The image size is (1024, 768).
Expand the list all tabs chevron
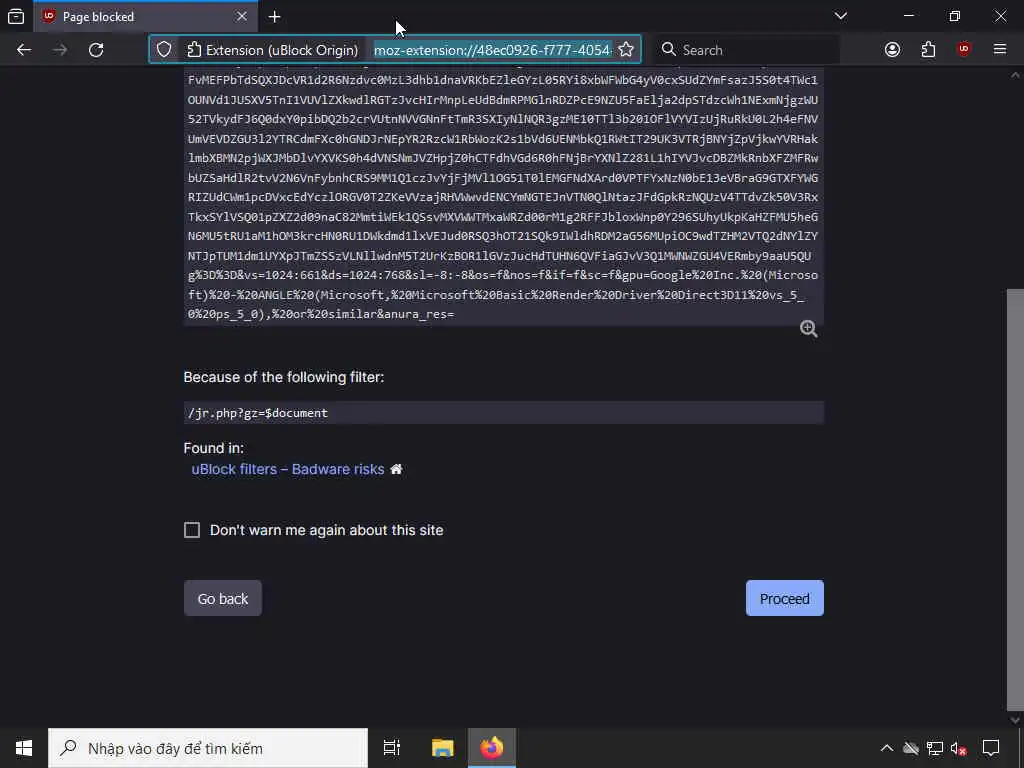pyautogui.click(x=841, y=16)
